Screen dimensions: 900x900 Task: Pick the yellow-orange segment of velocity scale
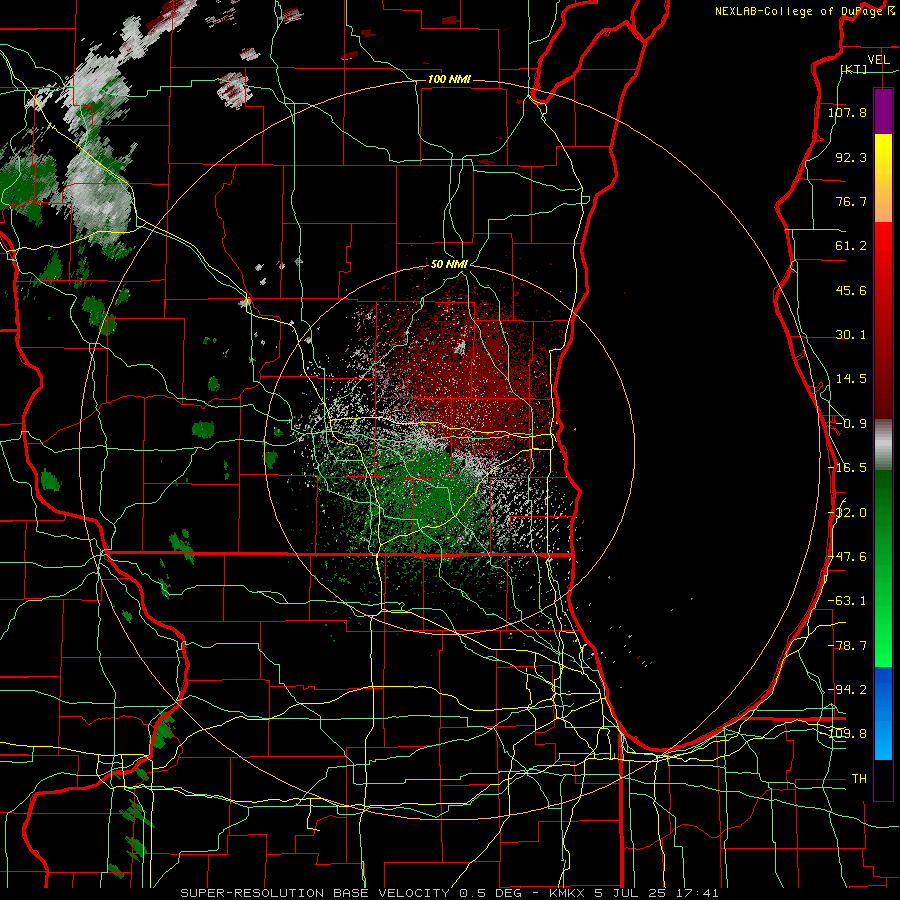tap(883, 178)
